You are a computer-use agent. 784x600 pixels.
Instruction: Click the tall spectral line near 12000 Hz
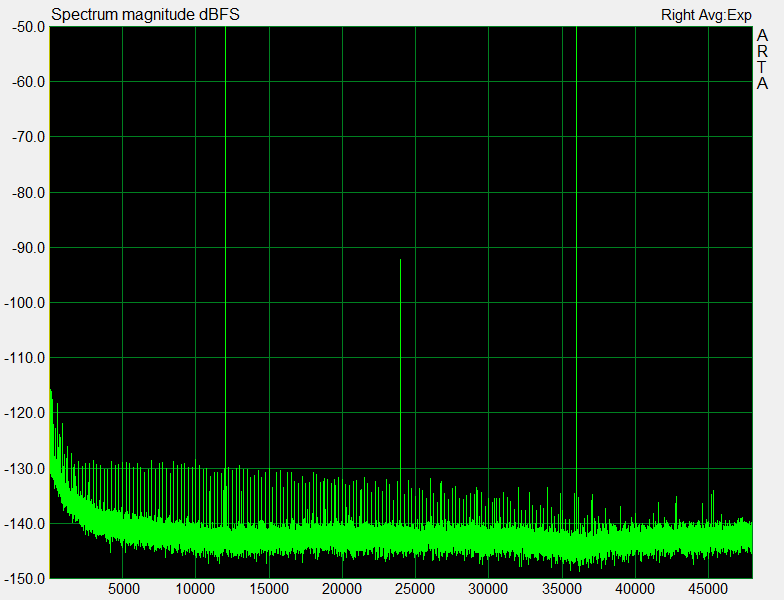point(226,275)
